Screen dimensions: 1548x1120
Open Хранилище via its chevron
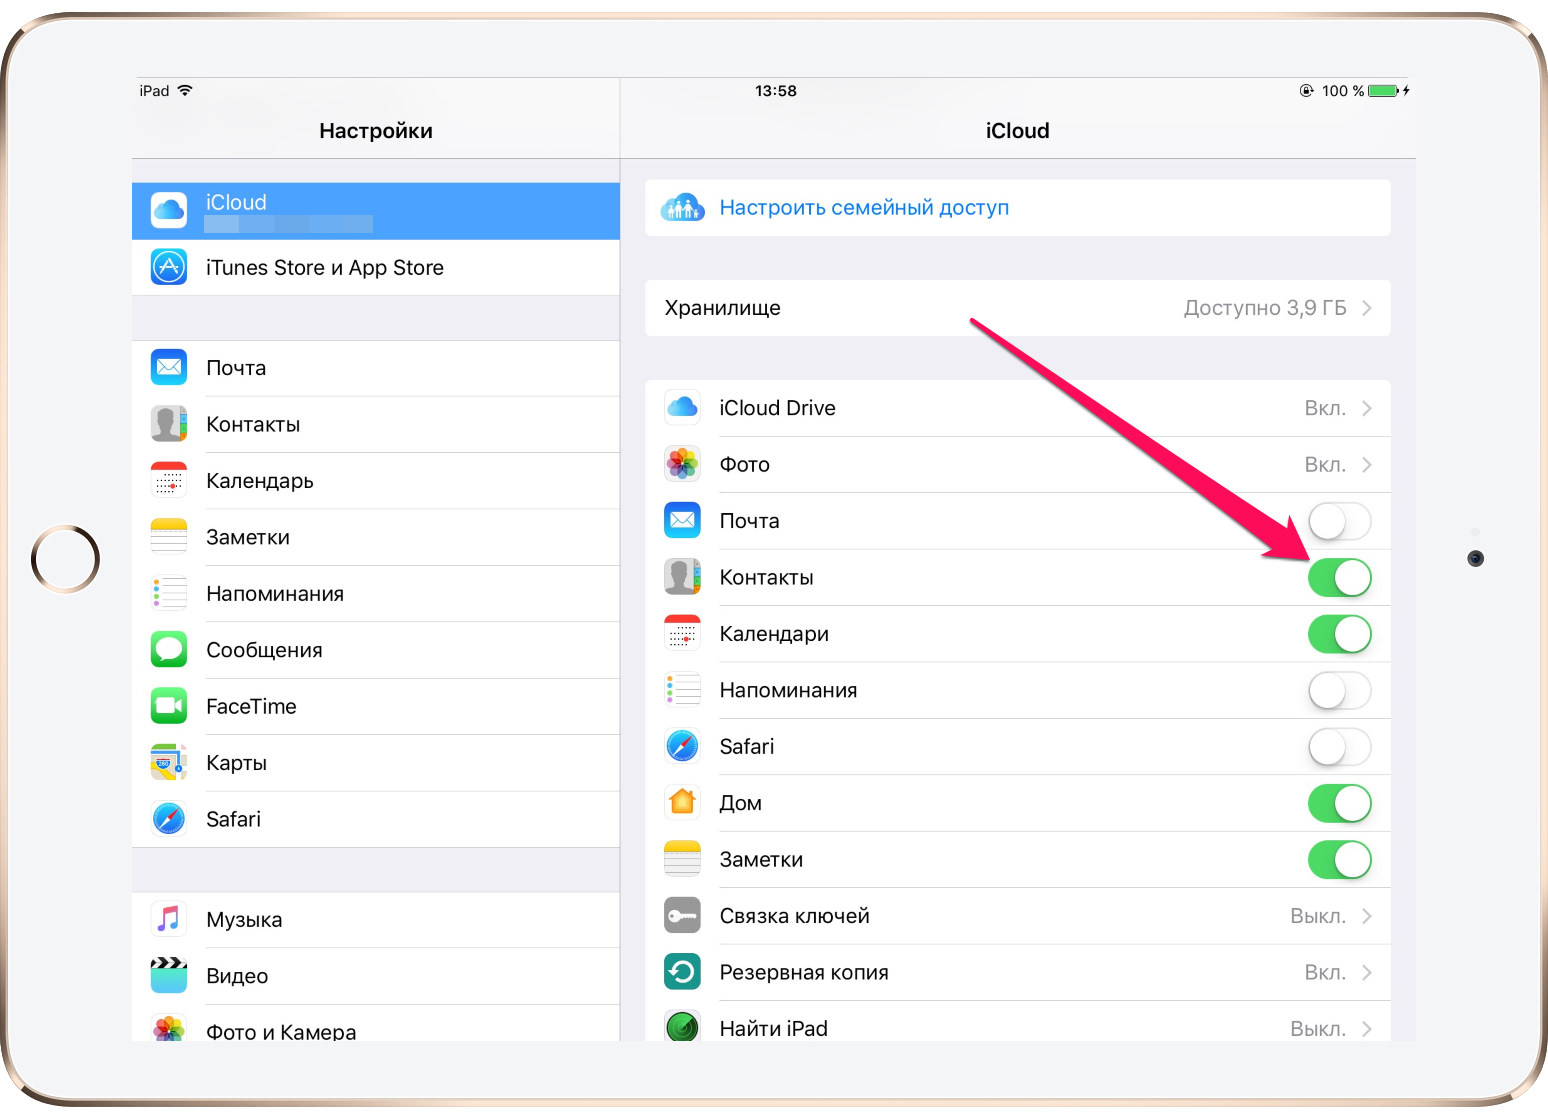tap(1367, 308)
